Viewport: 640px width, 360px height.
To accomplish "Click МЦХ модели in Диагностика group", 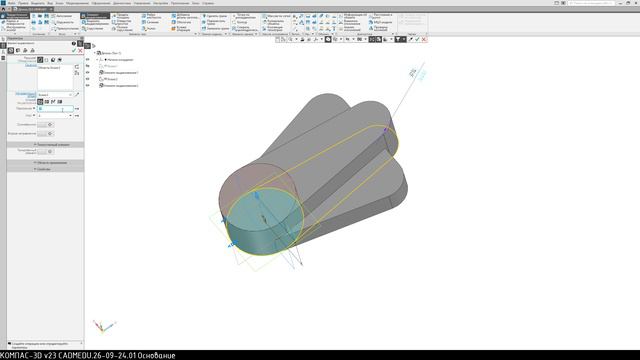I will [x=380, y=22].
